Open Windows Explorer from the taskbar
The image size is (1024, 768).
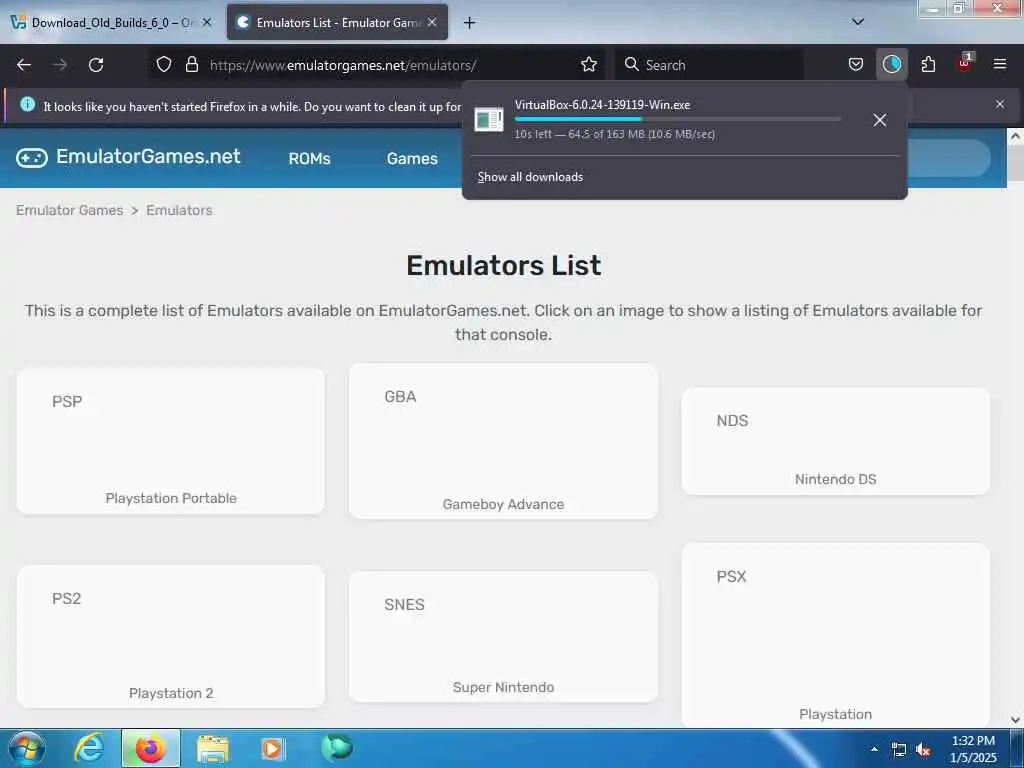tap(213, 748)
